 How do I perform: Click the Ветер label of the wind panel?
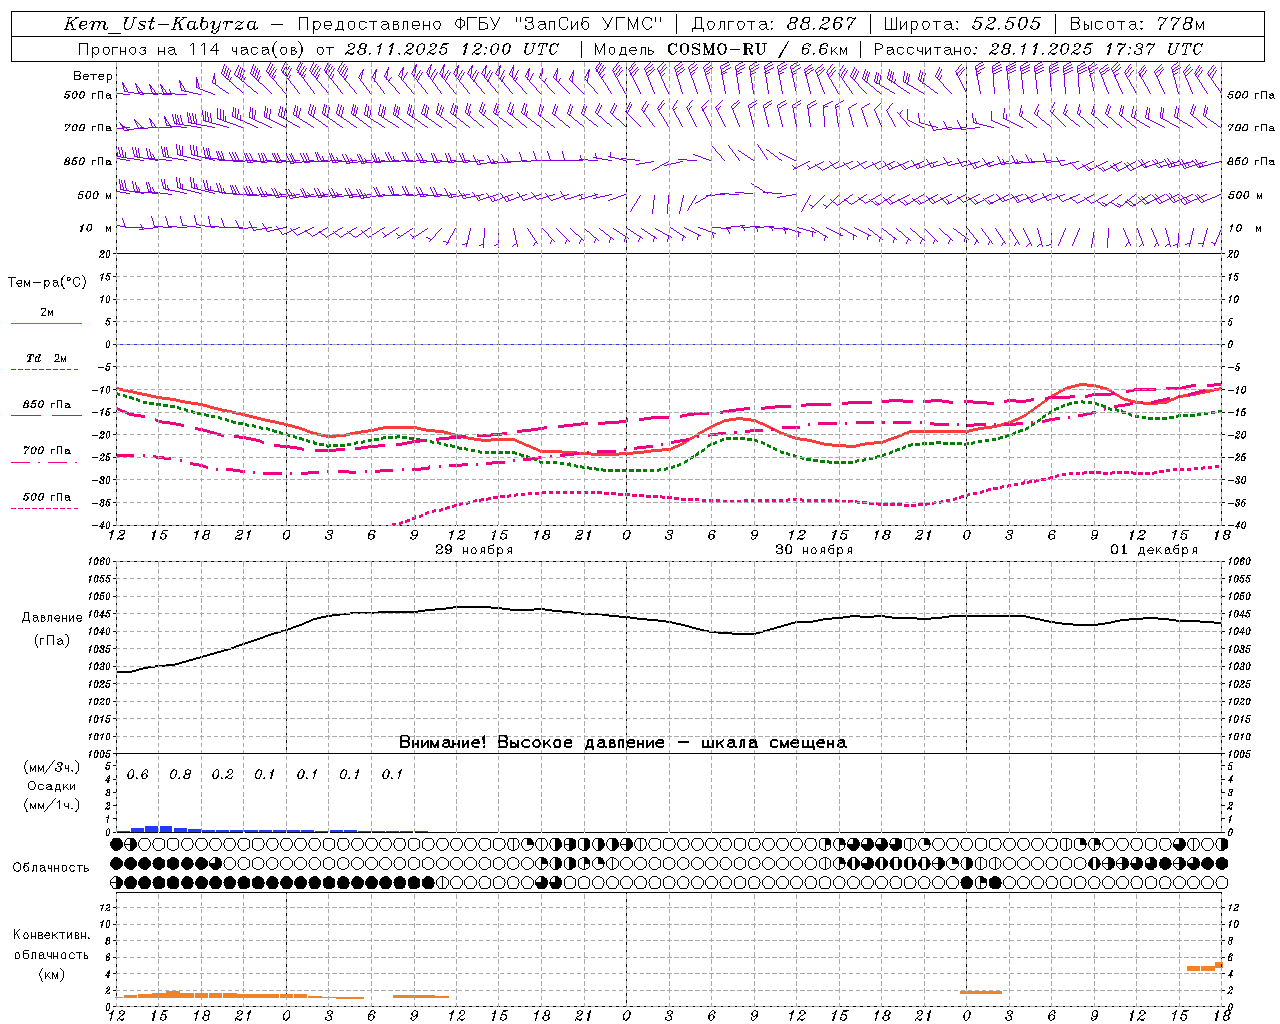tap(92, 76)
